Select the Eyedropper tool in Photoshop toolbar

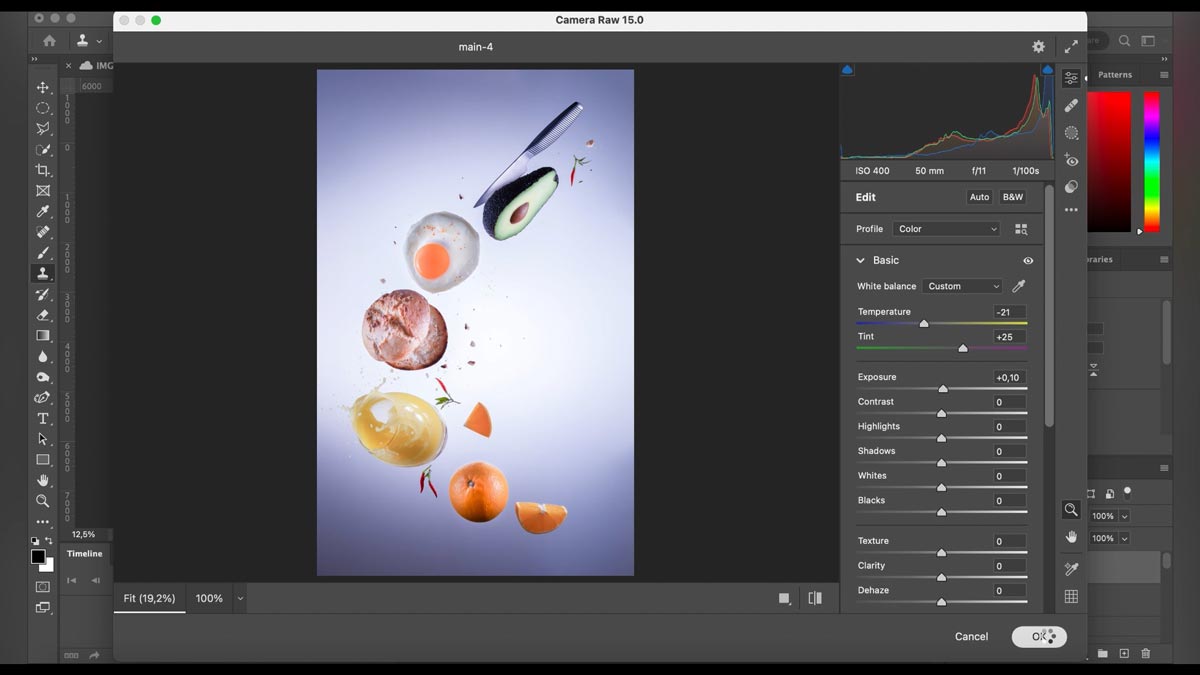pos(43,211)
